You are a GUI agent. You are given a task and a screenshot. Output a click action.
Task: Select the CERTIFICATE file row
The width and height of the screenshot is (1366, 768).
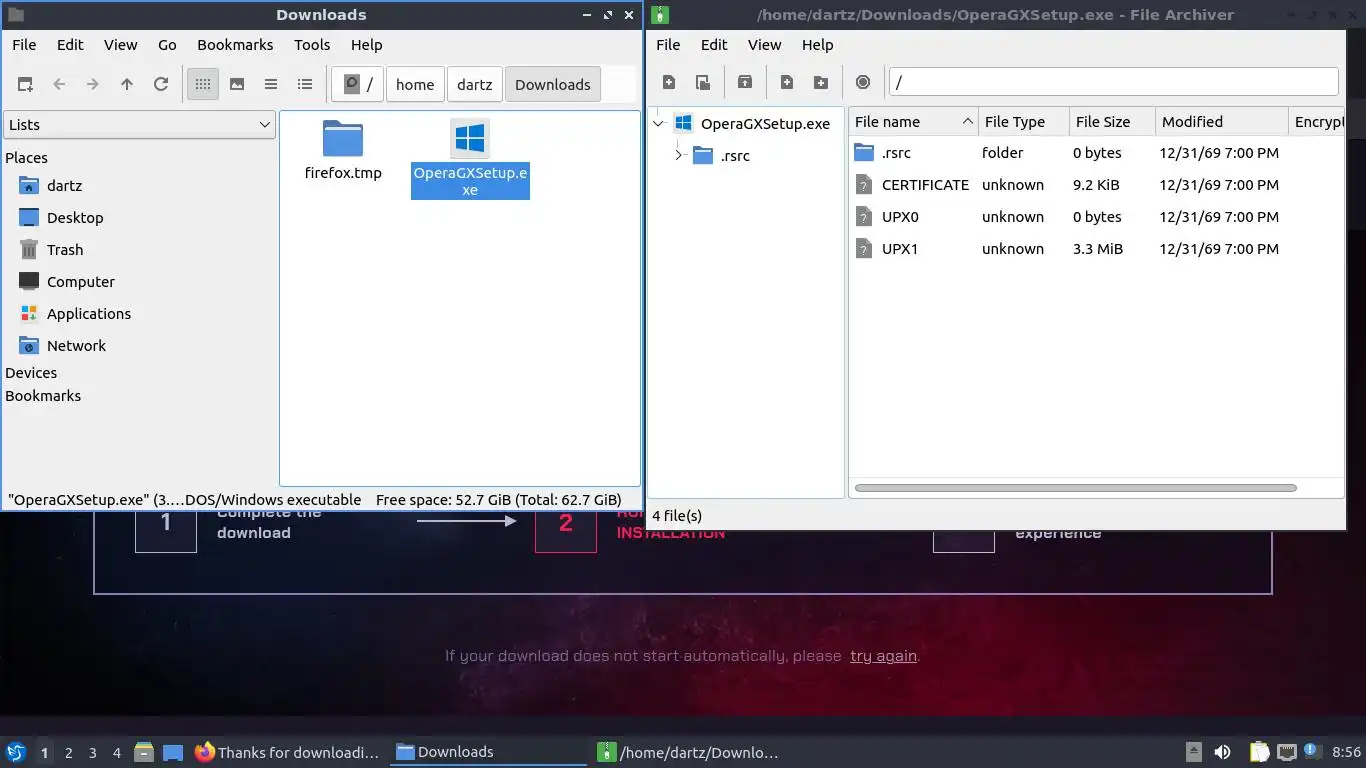1096,185
